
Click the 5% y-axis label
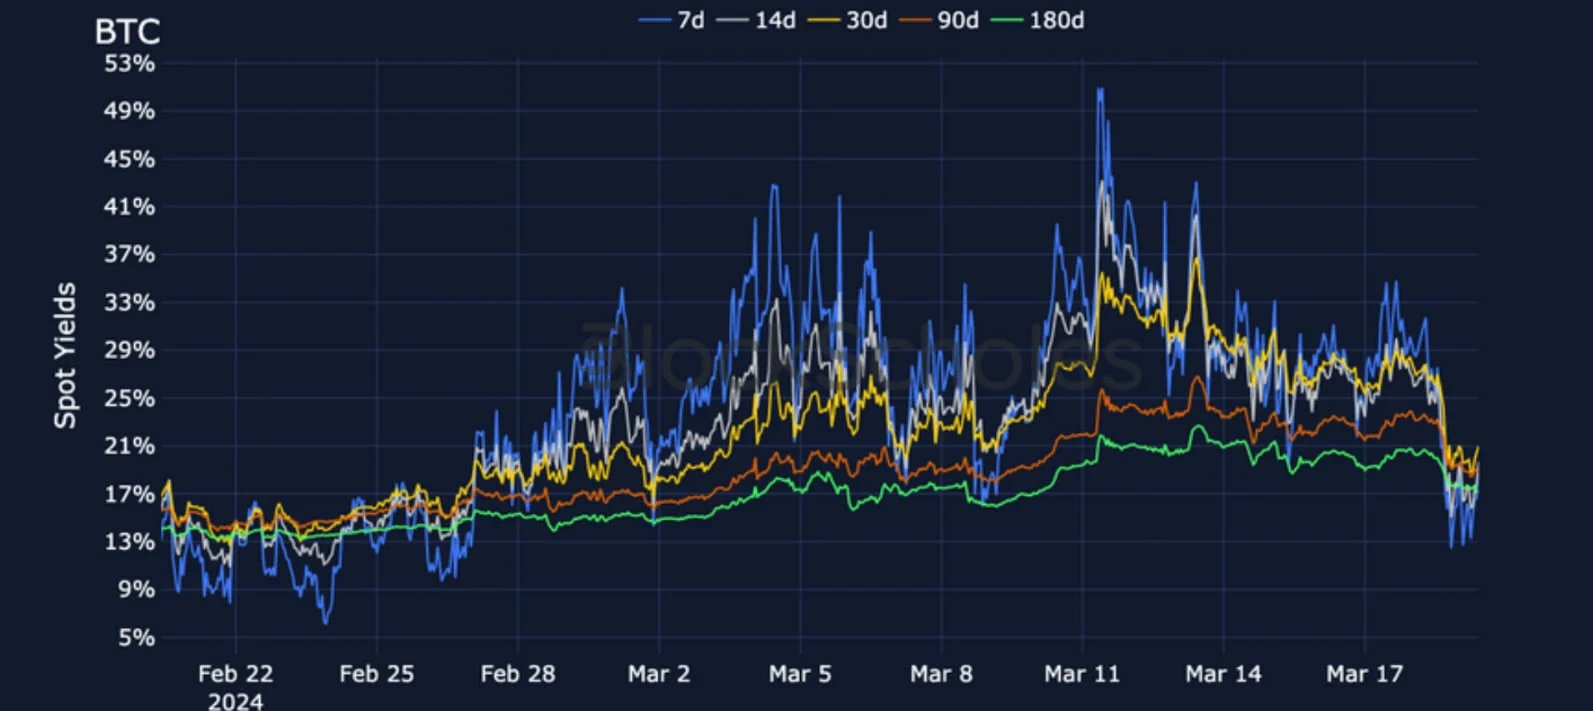click(137, 637)
